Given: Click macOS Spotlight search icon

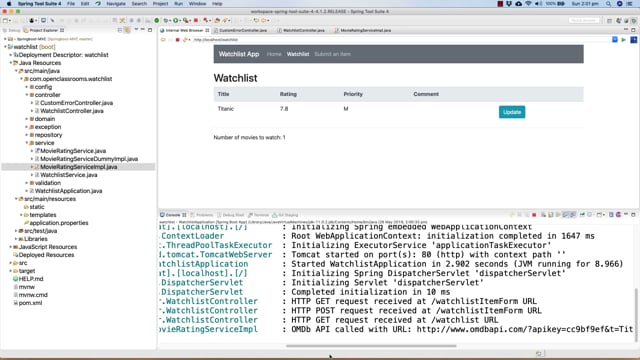Looking at the screenshot, I should click(608, 4).
